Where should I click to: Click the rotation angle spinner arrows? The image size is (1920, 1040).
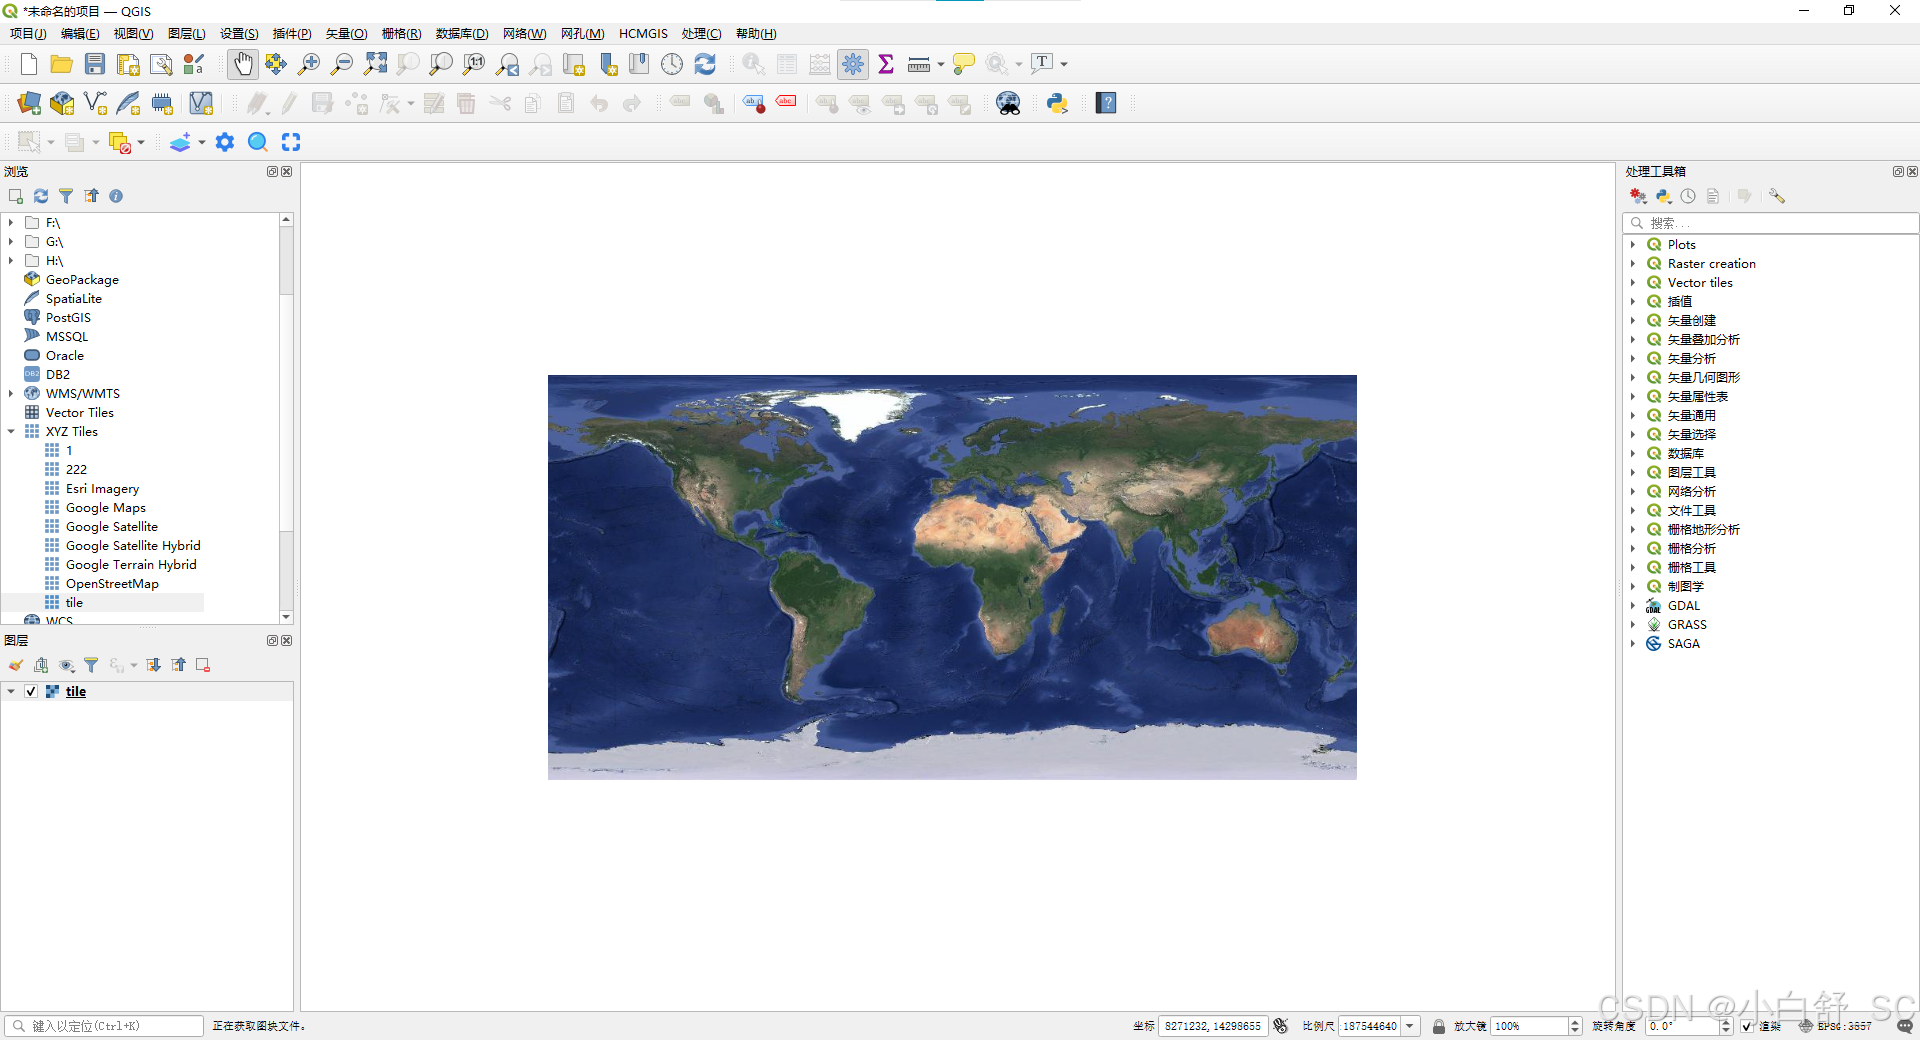coord(1725,1026)
